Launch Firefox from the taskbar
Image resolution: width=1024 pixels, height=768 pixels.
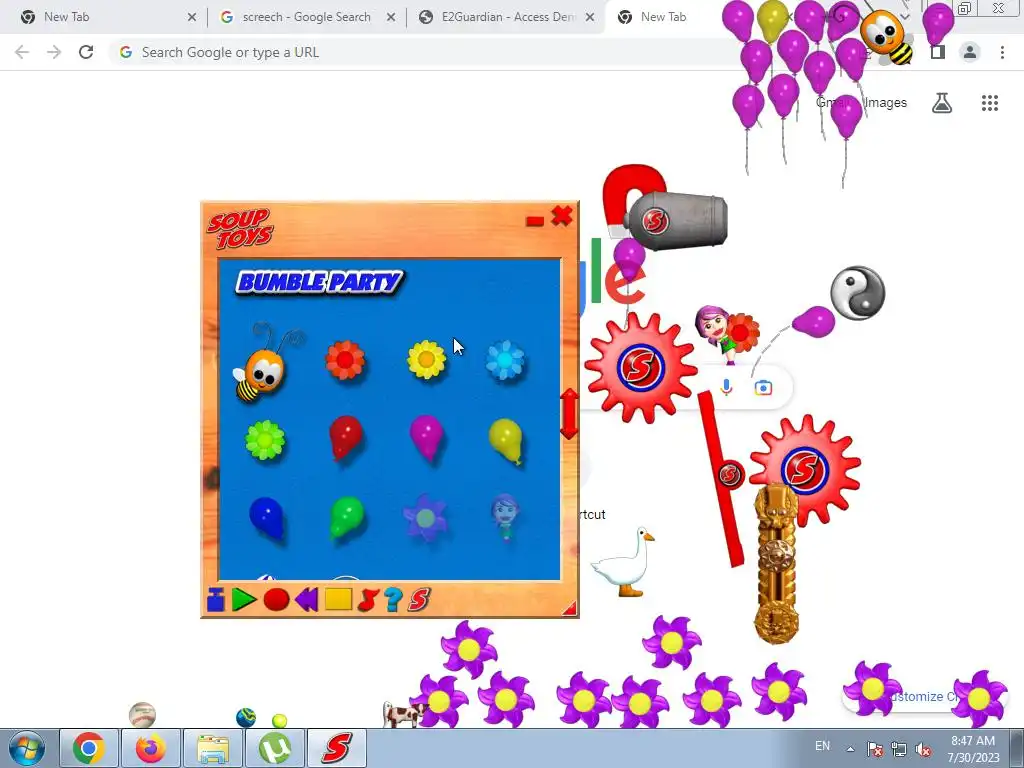click(x=151, y=748)
